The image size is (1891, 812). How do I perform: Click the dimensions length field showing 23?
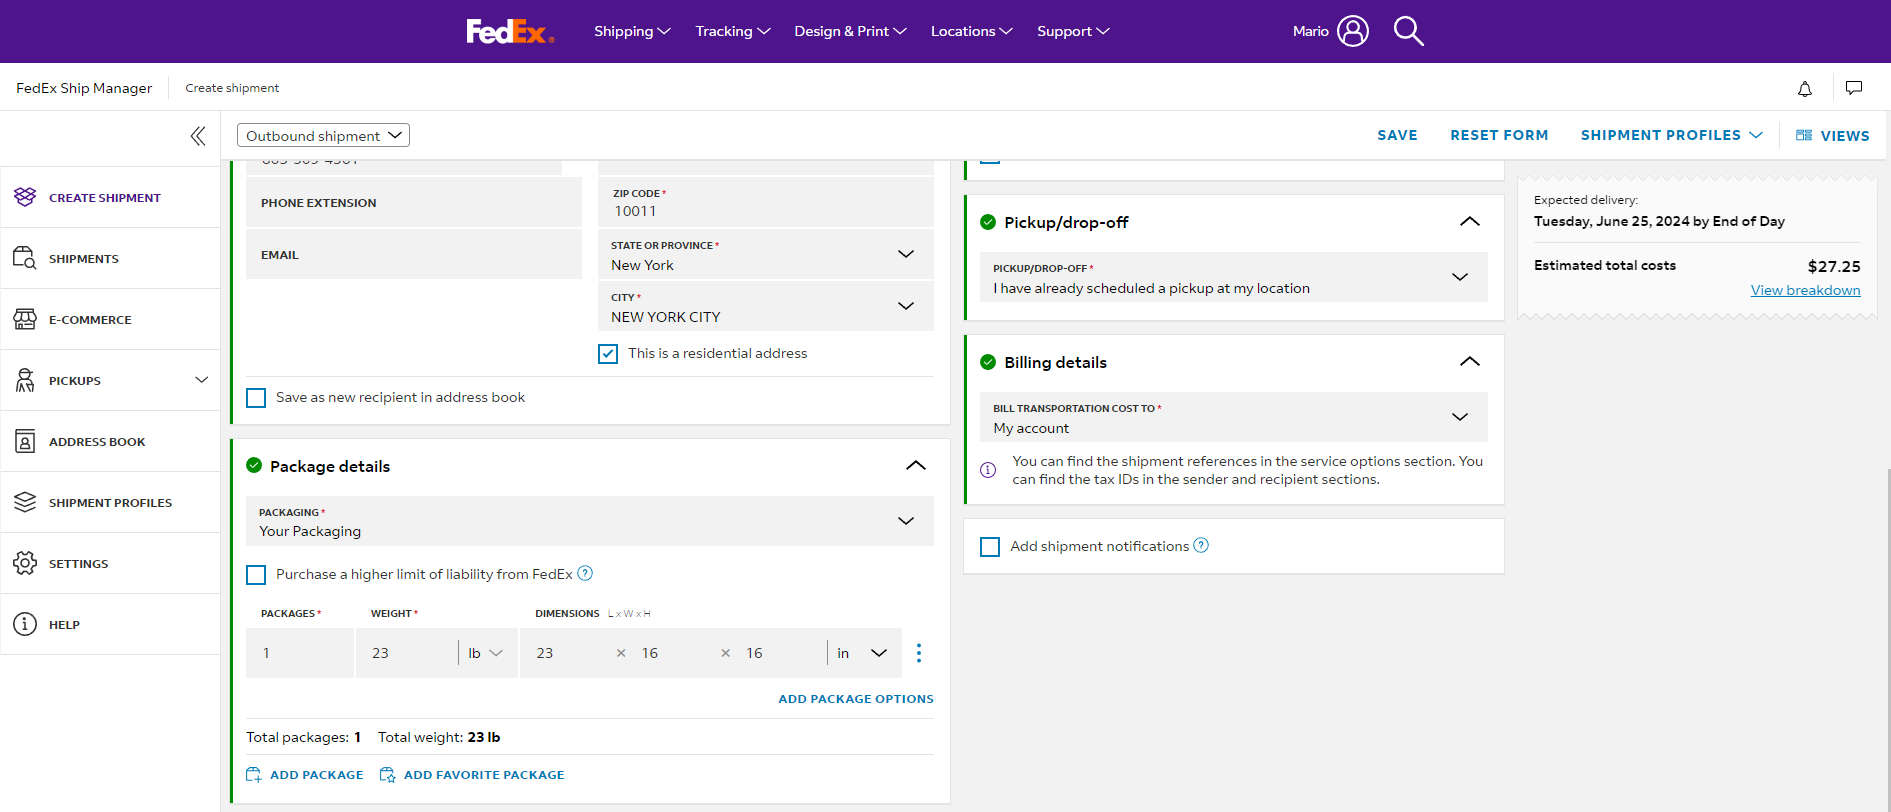point(568,653)
